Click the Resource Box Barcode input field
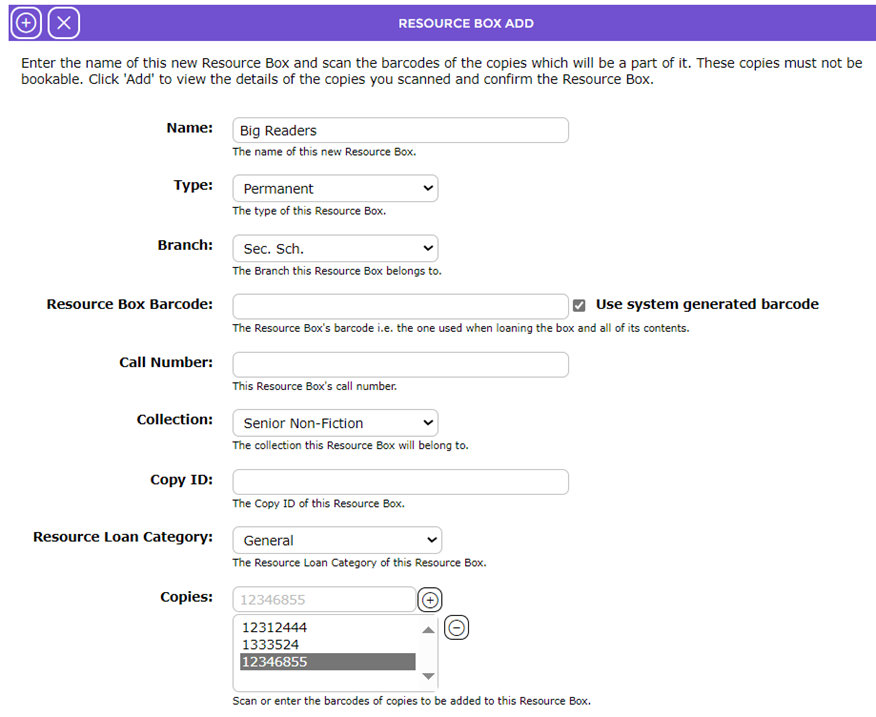The height and width of the screenshot is (717, 876). tap(401, 306)
